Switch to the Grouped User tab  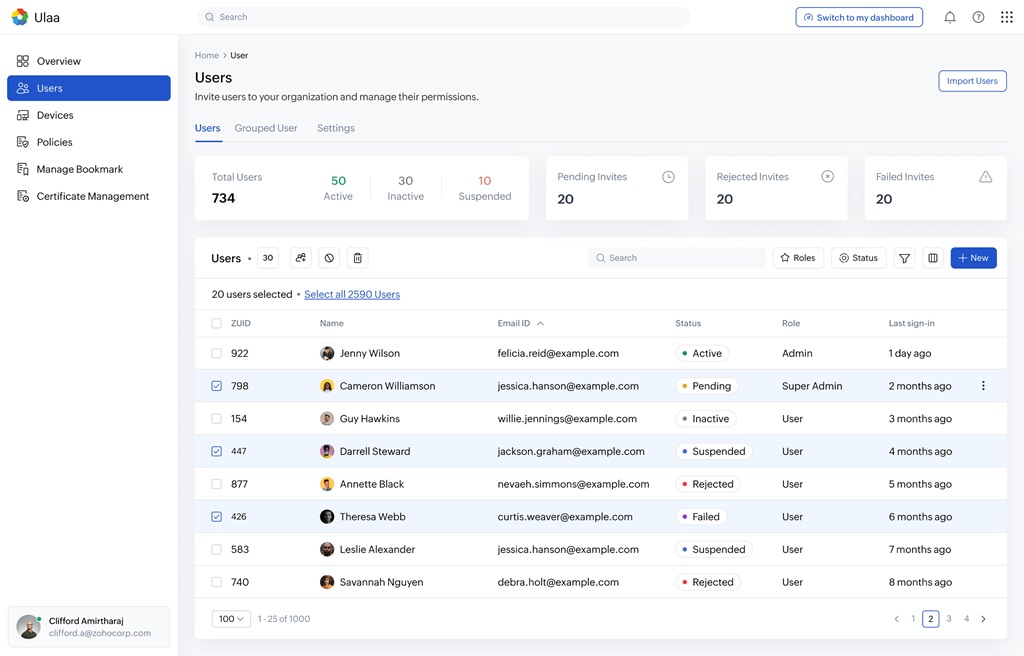266,128
